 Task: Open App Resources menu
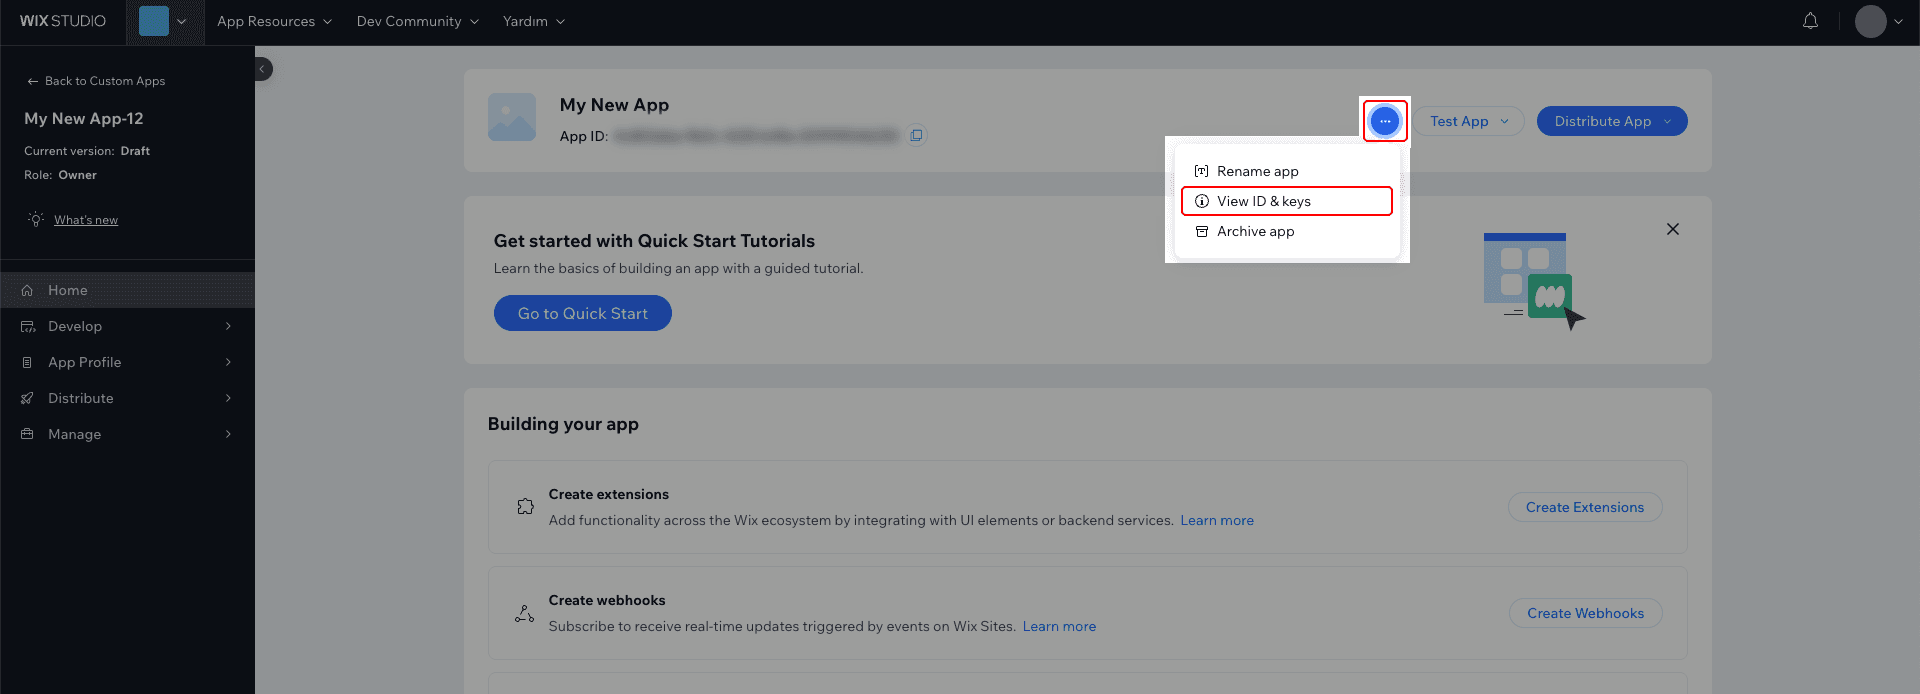click(x=274, y=21)
